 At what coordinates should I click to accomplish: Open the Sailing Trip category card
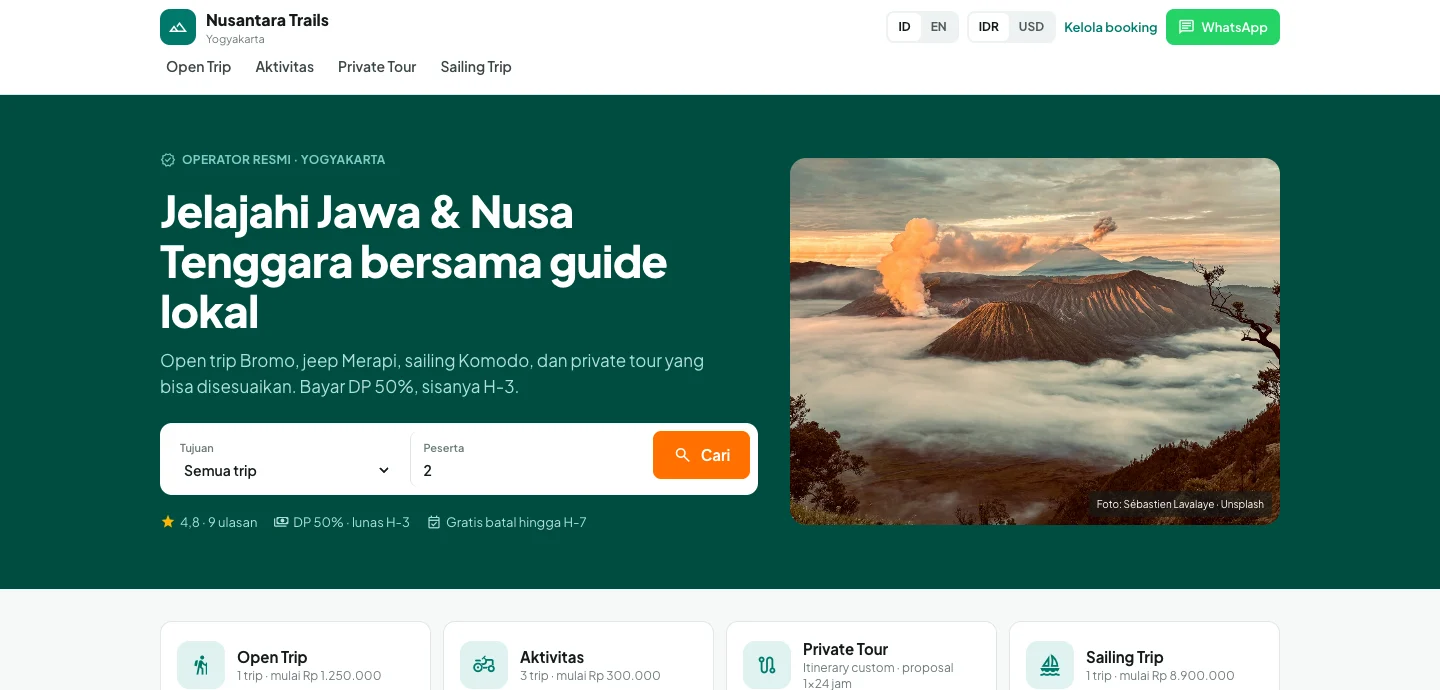(x=1144, y=656)
